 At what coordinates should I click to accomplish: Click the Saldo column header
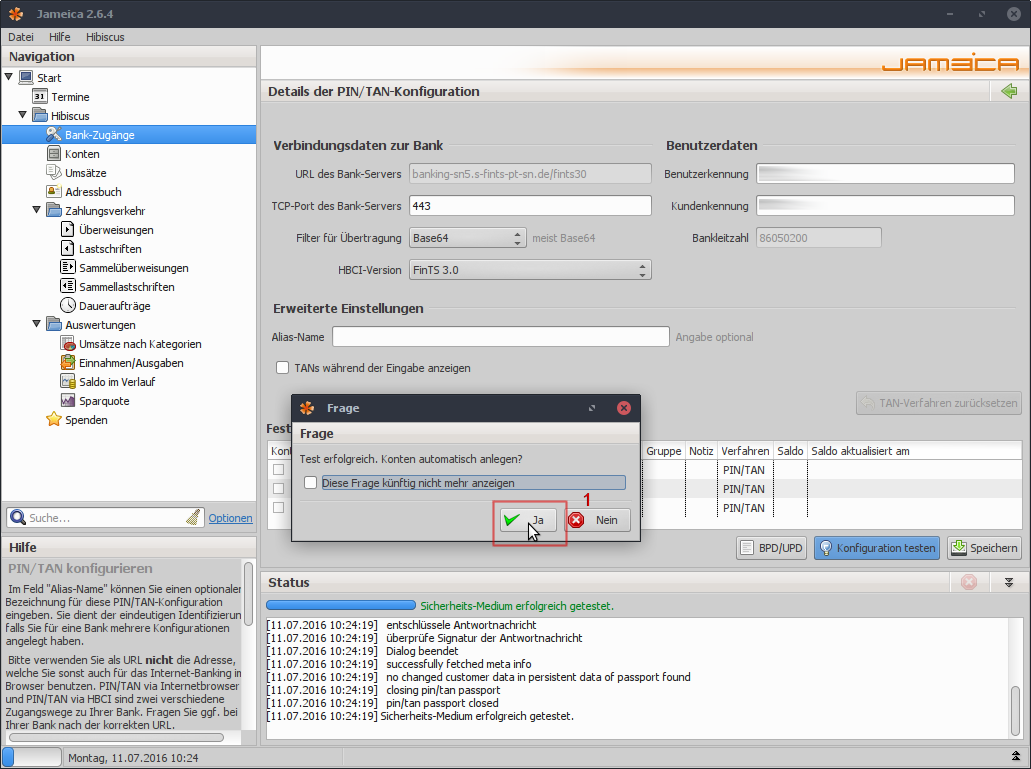790,451
